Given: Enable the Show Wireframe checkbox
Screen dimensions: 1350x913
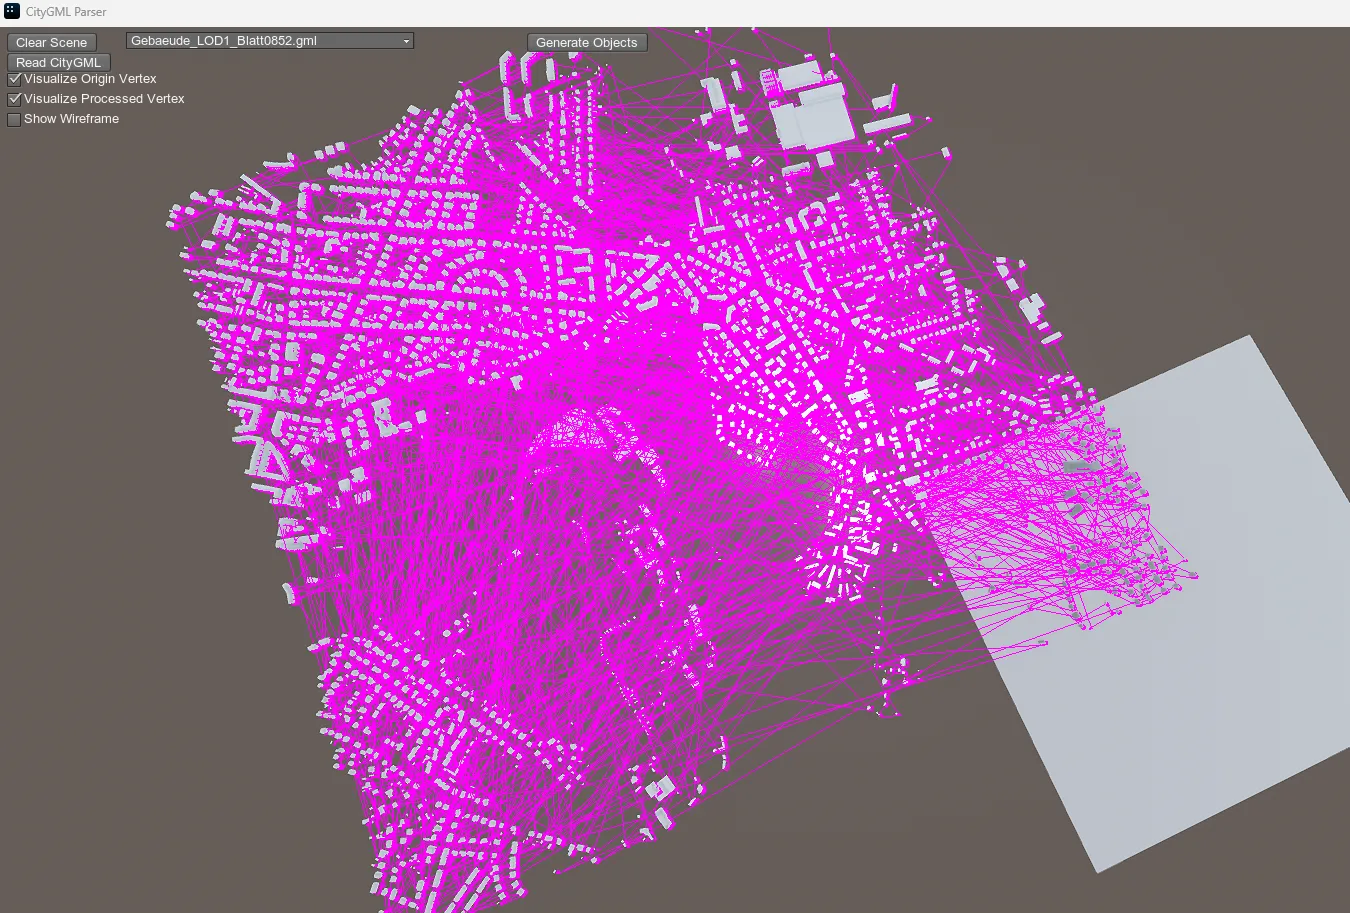Looking at the screenshot, I should point(15,119).
